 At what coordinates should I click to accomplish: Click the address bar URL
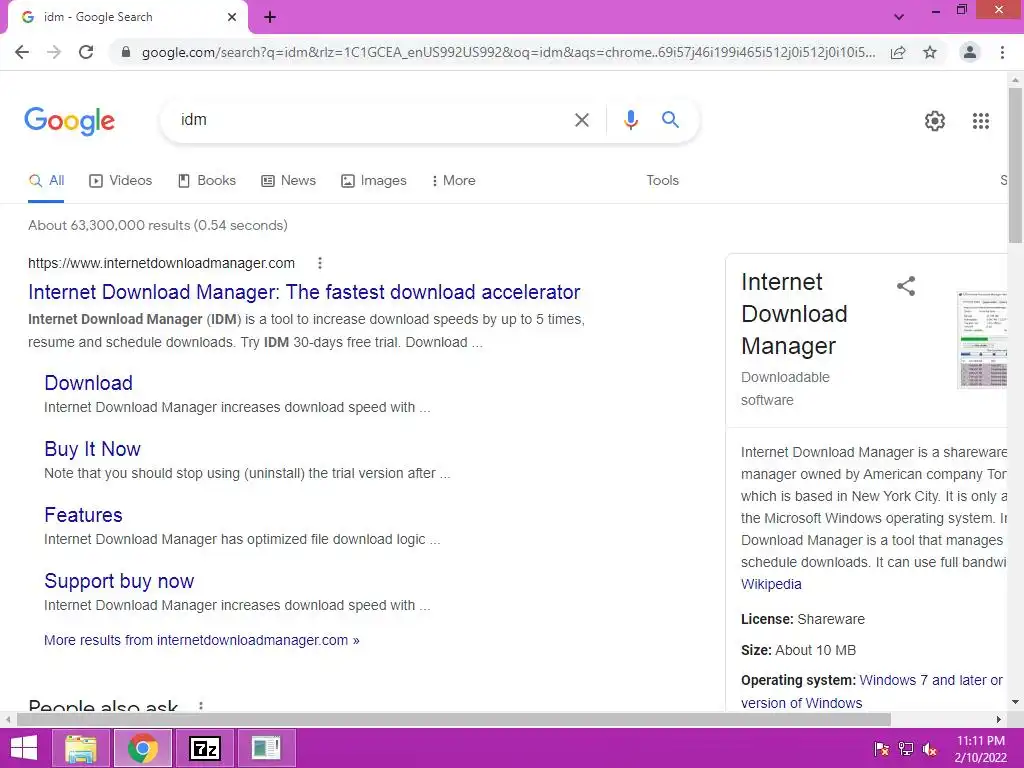(509, 52)
